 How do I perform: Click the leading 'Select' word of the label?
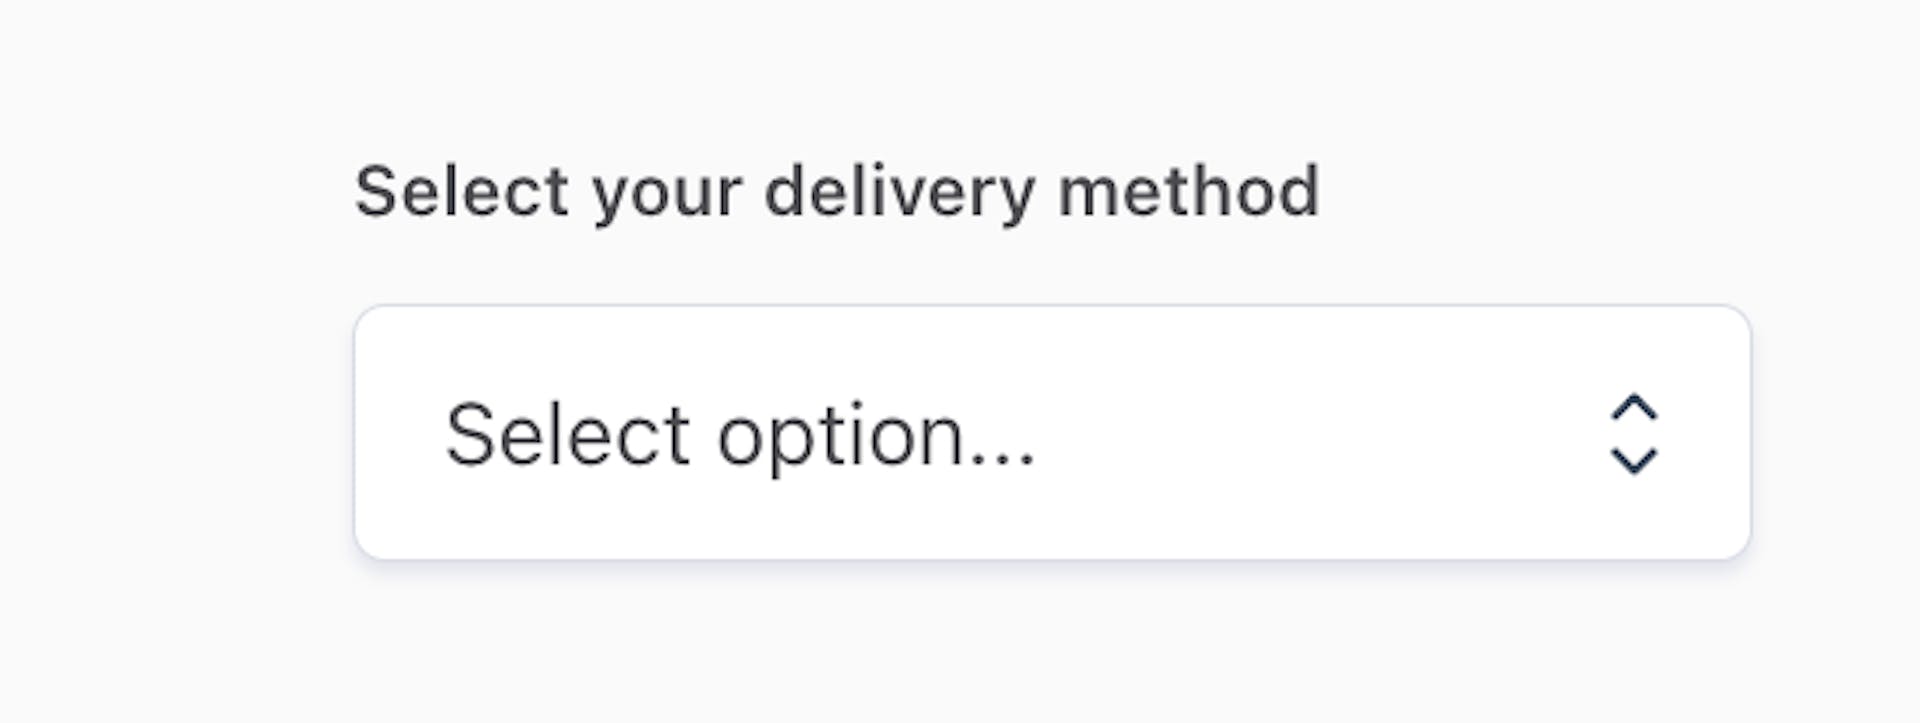462,191
